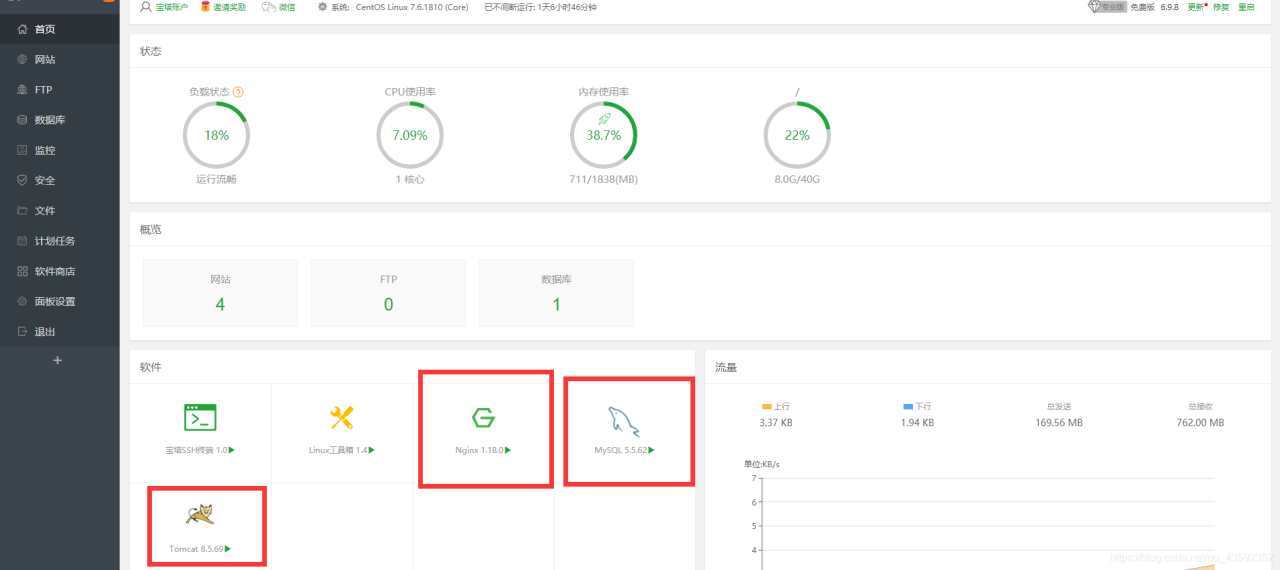The height and width of the screenshot is (570, 1280).
Task: Open the 首页 home page in sidebar
Action: pos(59,29)
